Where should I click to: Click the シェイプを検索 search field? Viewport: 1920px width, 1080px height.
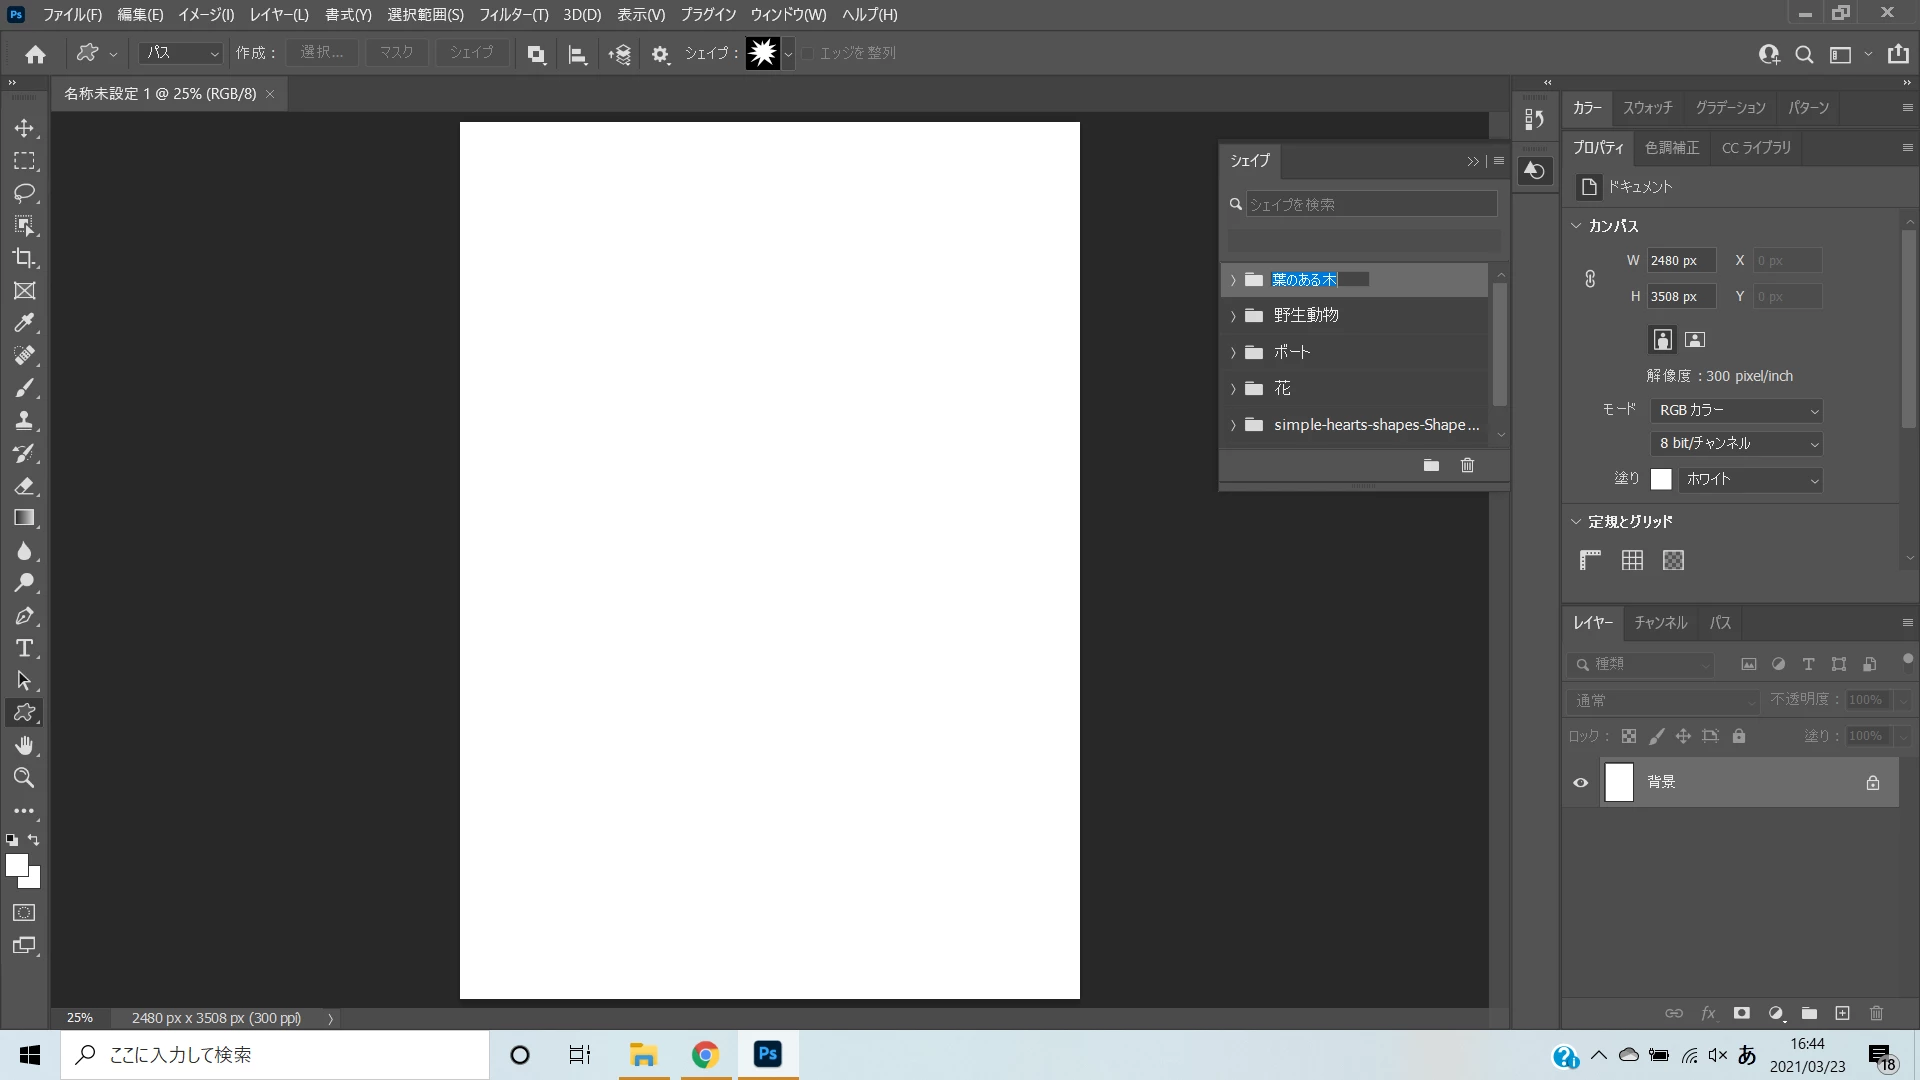(x=1370, y=204)
